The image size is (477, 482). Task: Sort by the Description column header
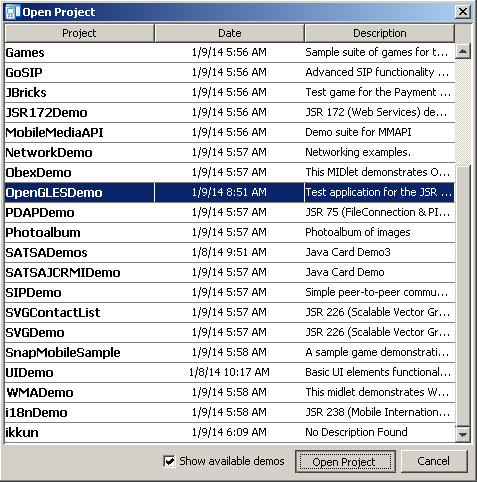pyautogui.click(x=380, y=33)
